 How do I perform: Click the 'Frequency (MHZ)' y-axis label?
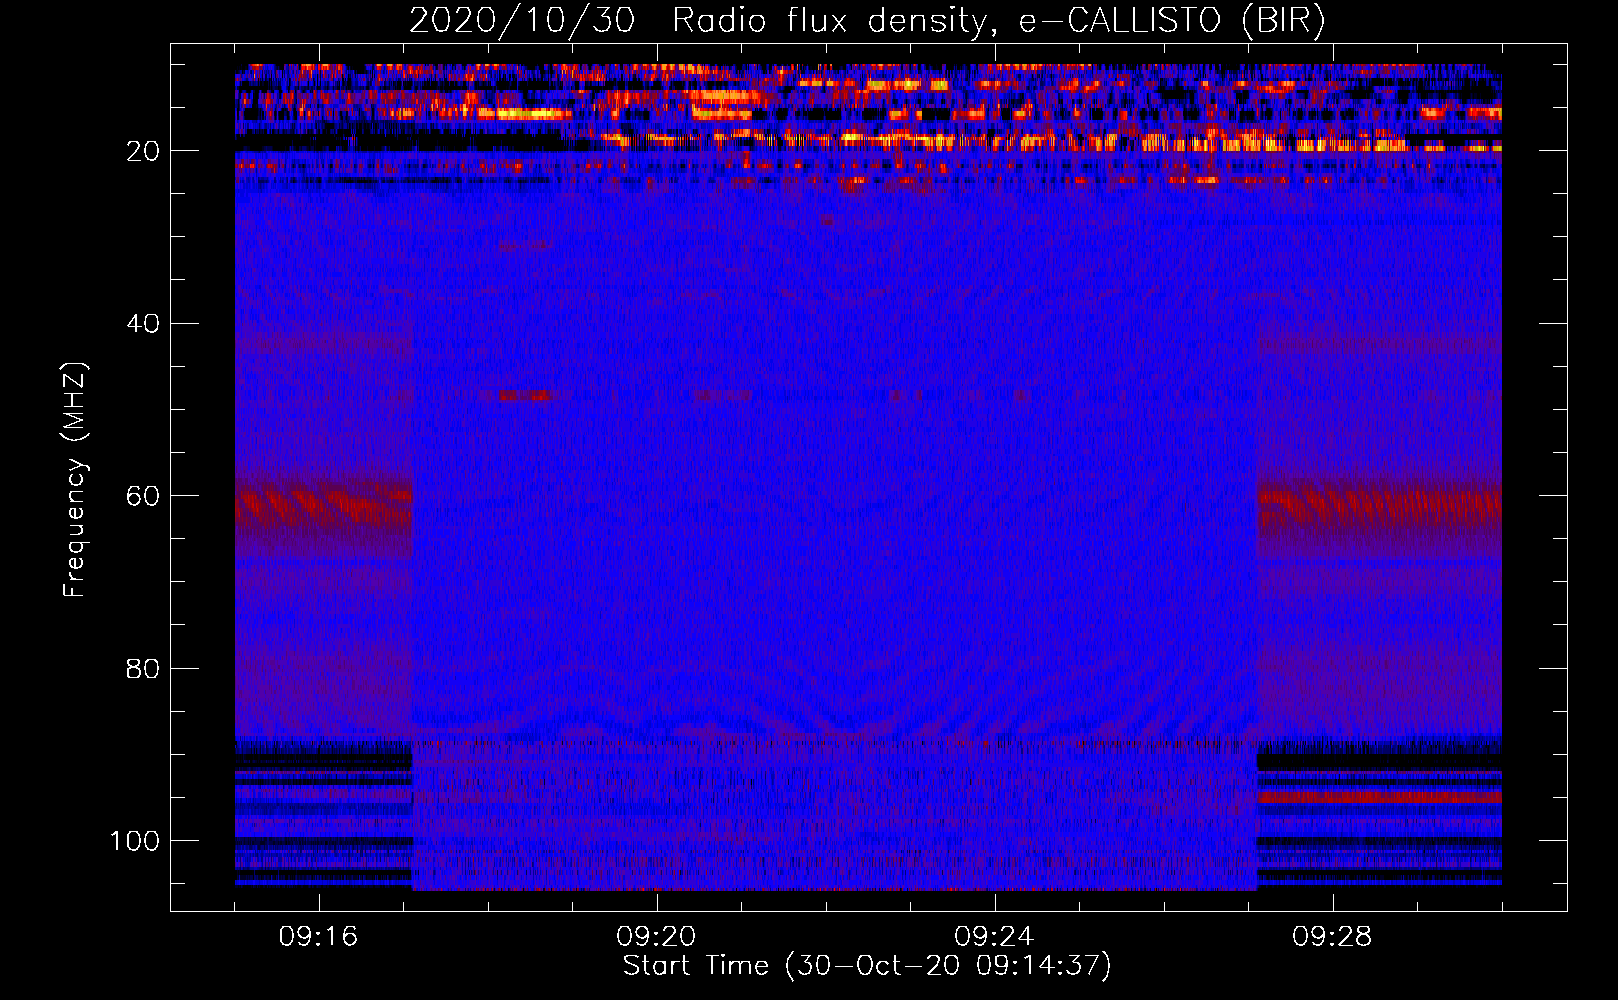[x=75, y=480]
